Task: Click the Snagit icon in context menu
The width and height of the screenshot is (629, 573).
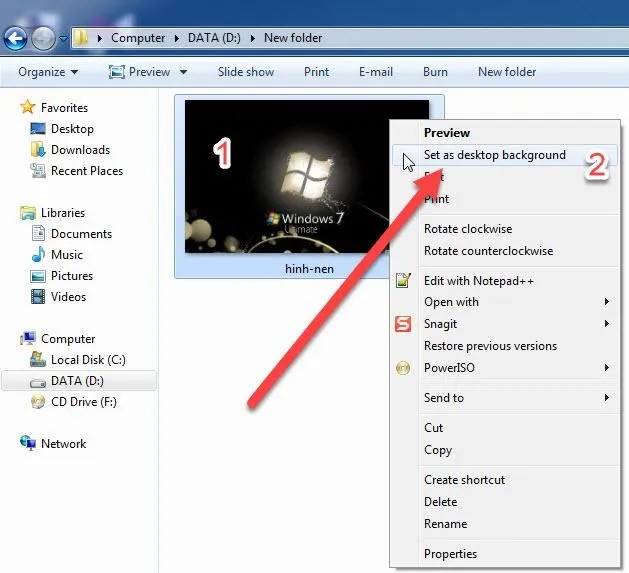Action: tap(403, 324)
